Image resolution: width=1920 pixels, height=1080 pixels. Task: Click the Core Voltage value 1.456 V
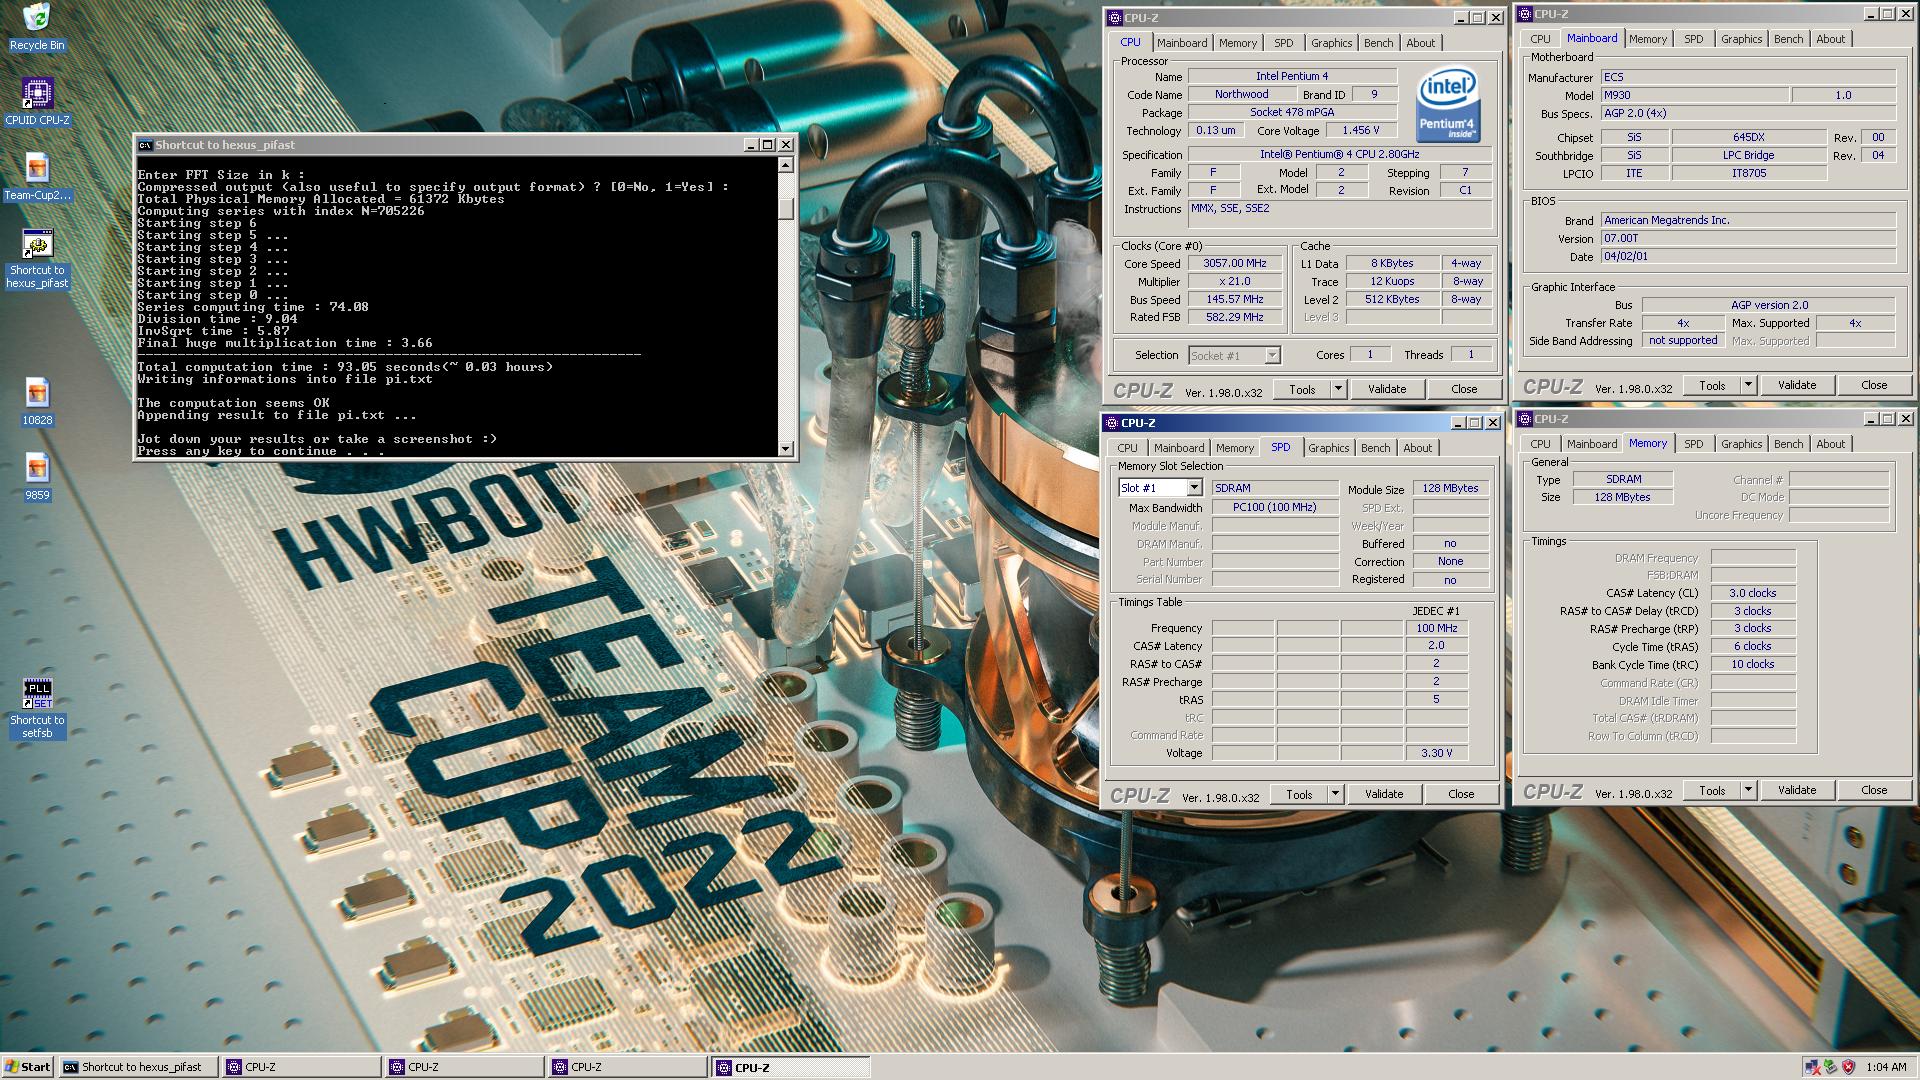coord(1361,130)
